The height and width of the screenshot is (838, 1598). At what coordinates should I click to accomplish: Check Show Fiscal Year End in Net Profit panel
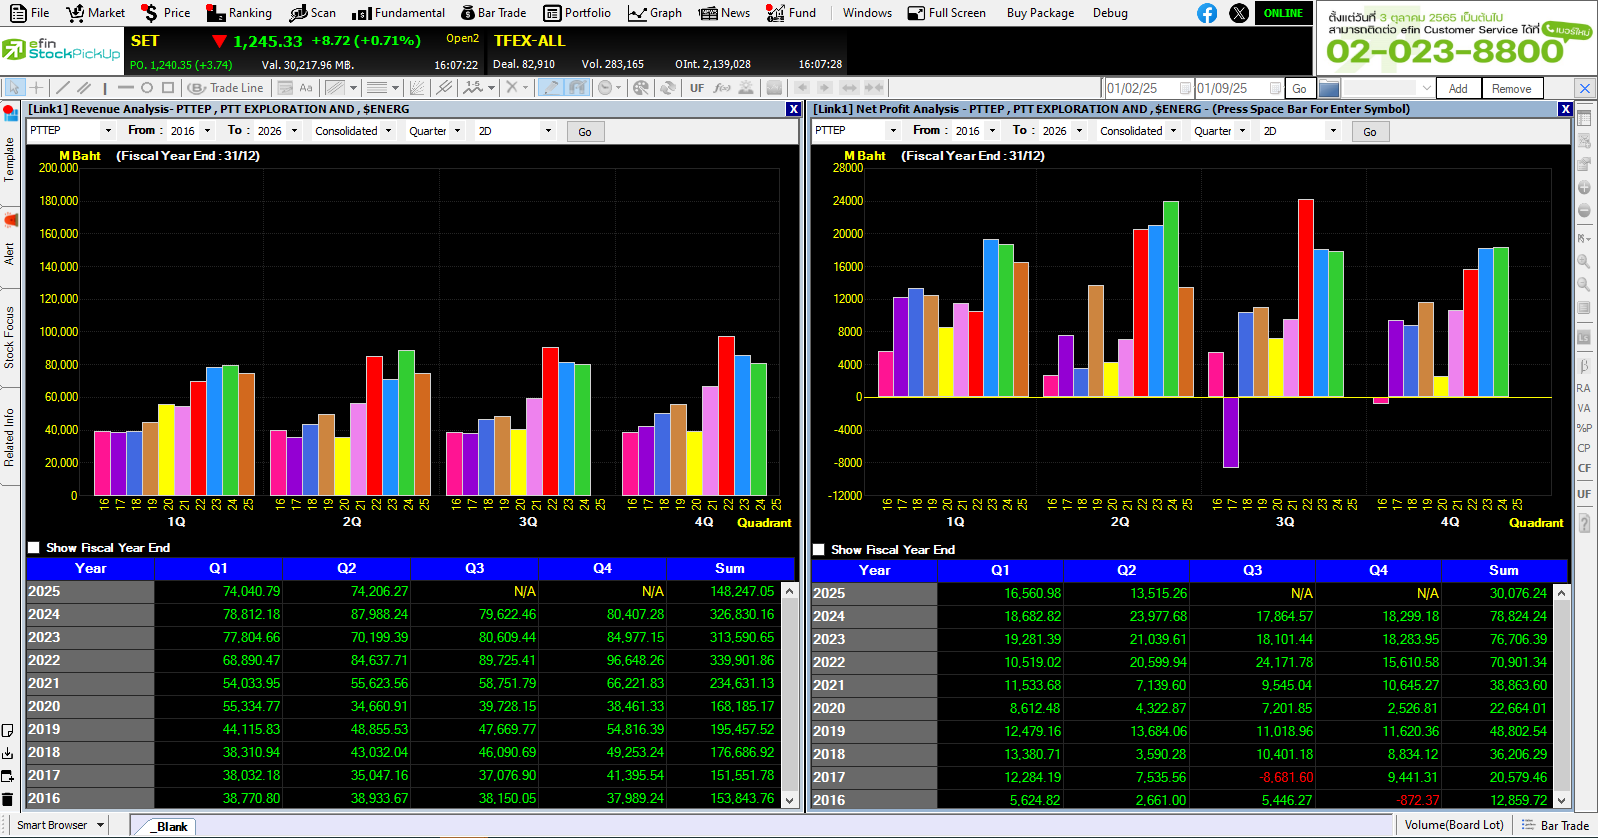[x=819, y=550]
